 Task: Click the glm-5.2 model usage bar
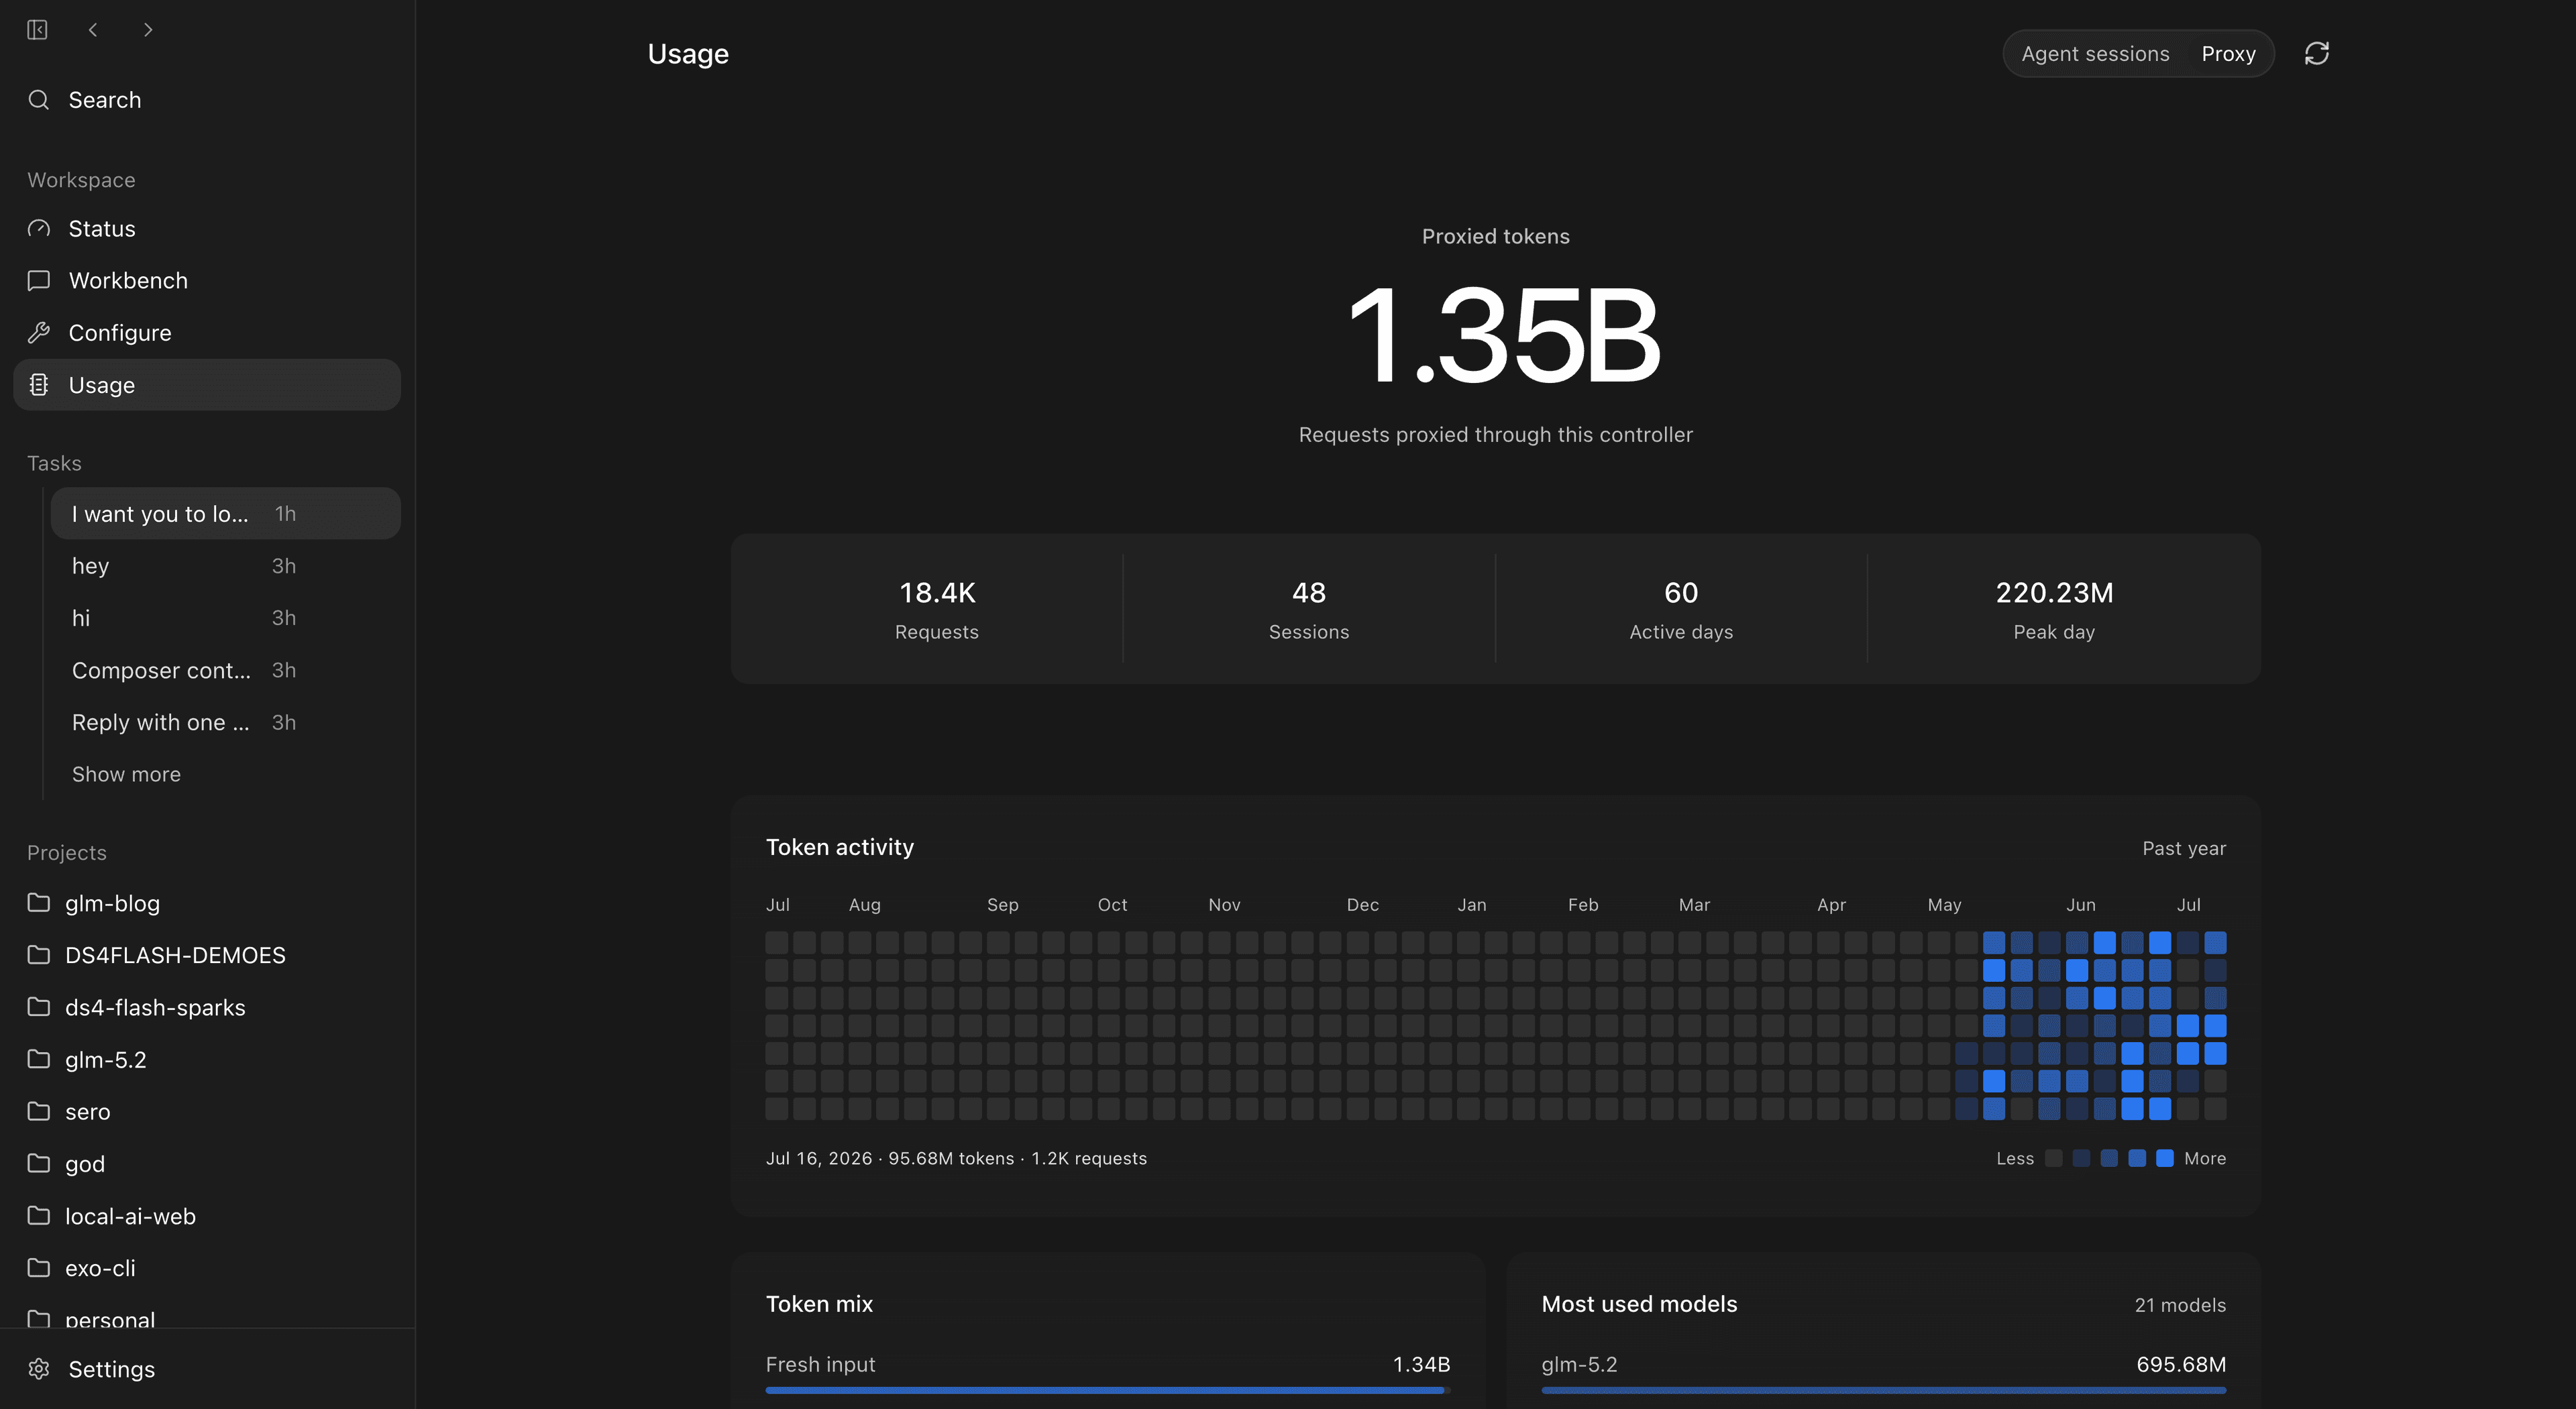point(1883,1390)
